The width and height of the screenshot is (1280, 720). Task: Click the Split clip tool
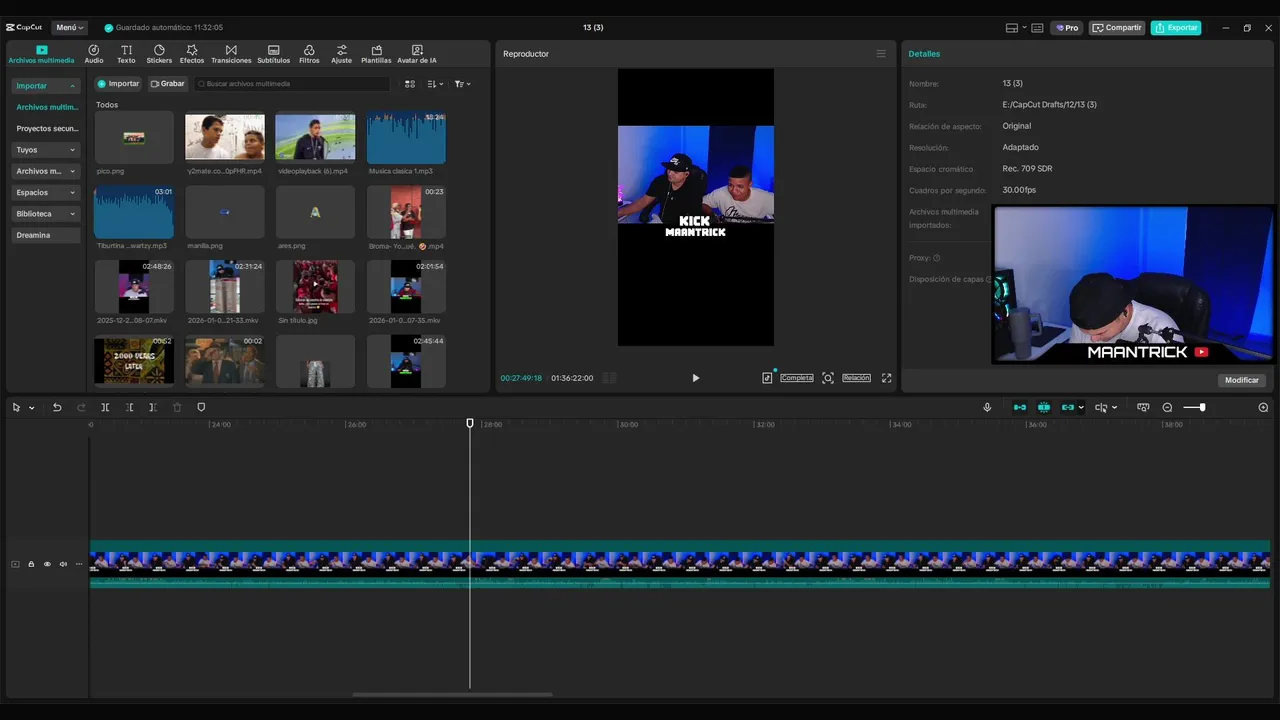point(105,407)
